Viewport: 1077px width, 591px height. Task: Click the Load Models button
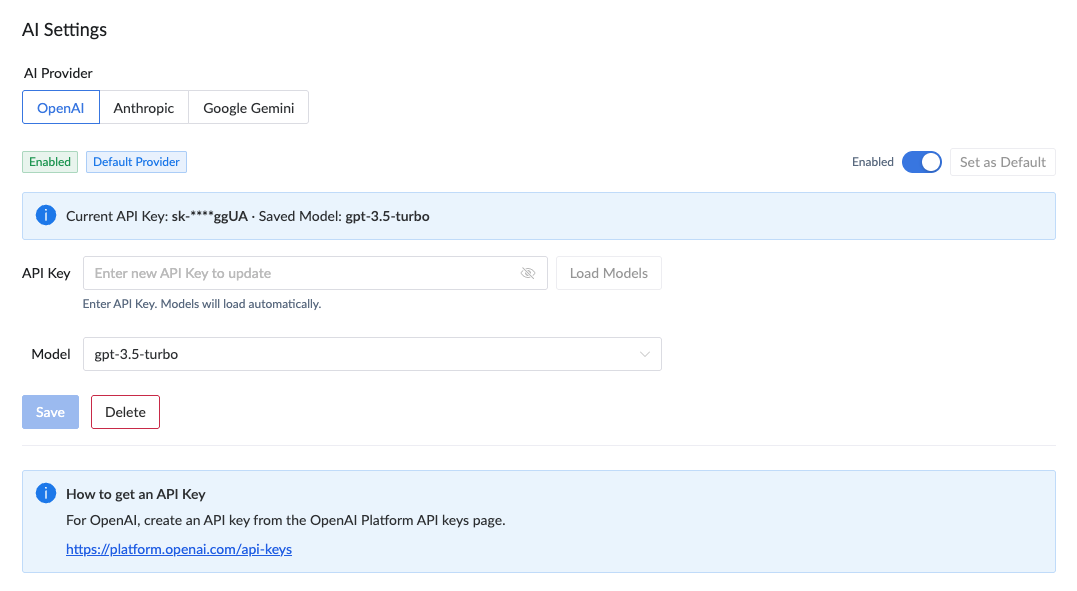pos(608,273)
